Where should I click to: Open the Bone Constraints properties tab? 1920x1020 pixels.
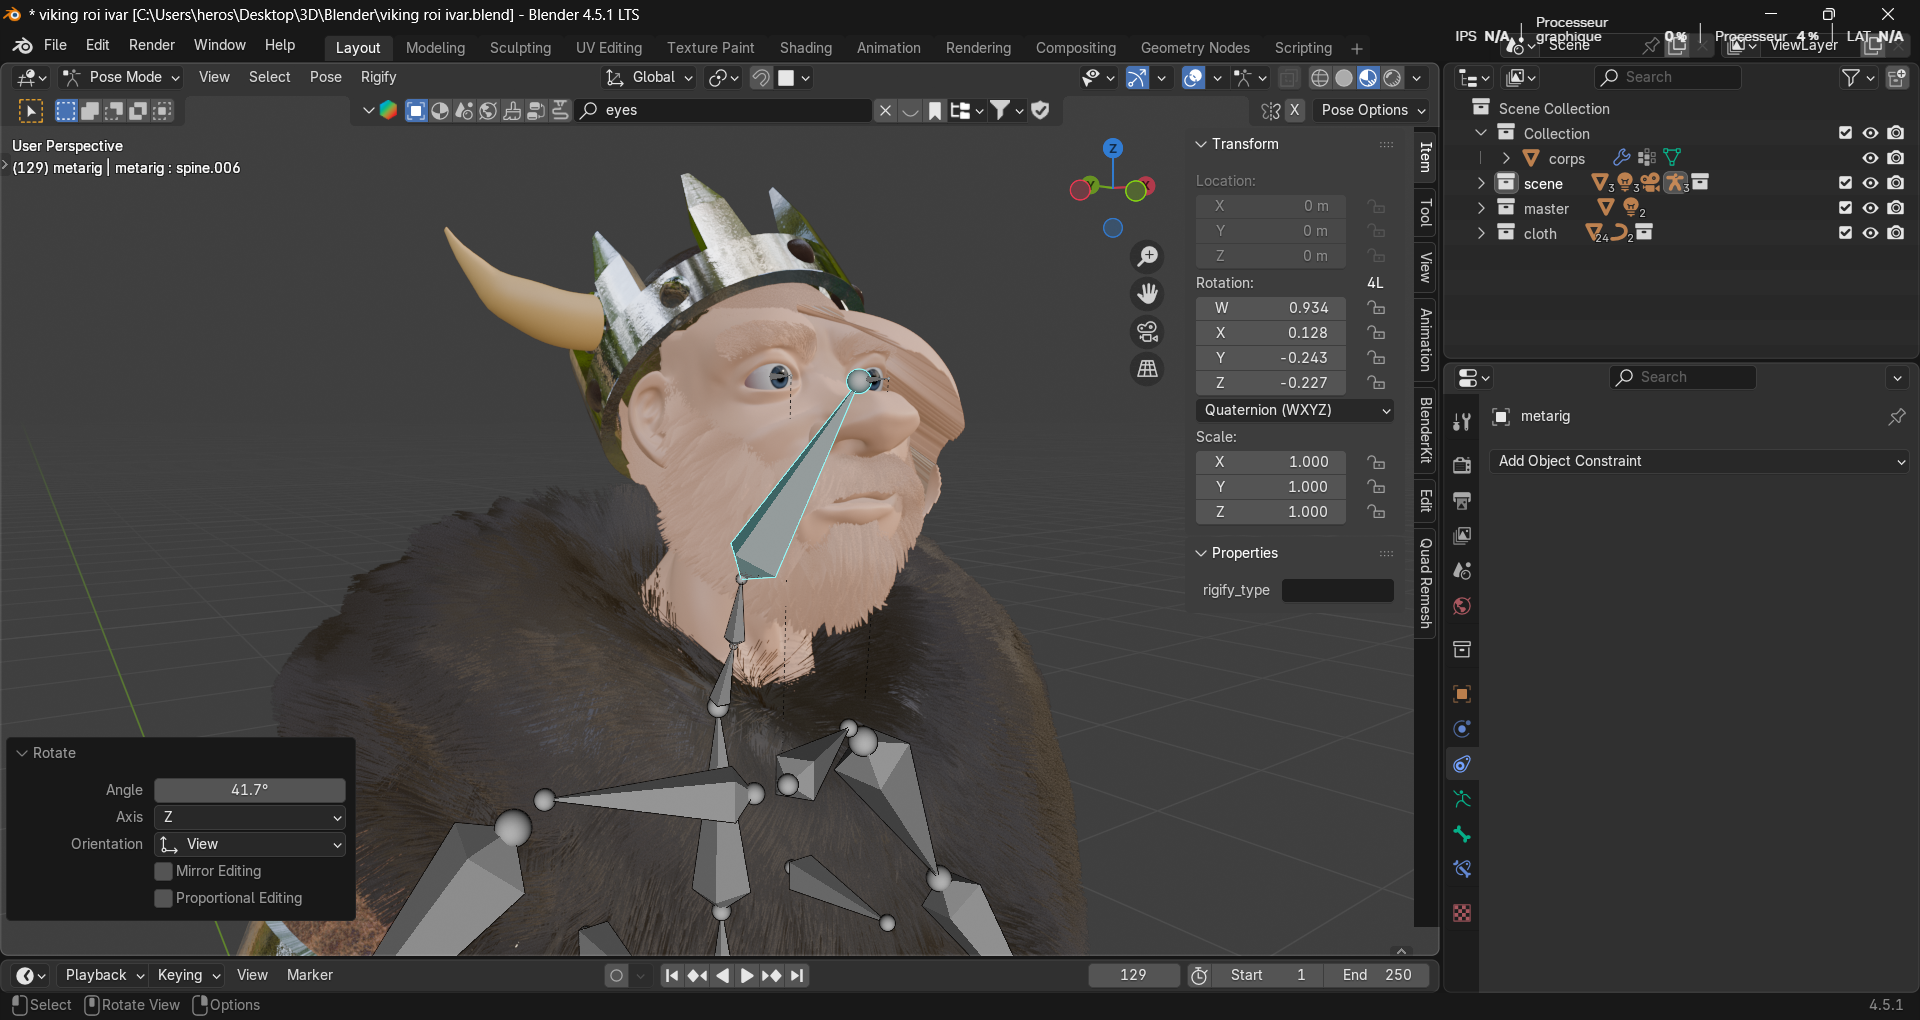[x=1462, y=869]
